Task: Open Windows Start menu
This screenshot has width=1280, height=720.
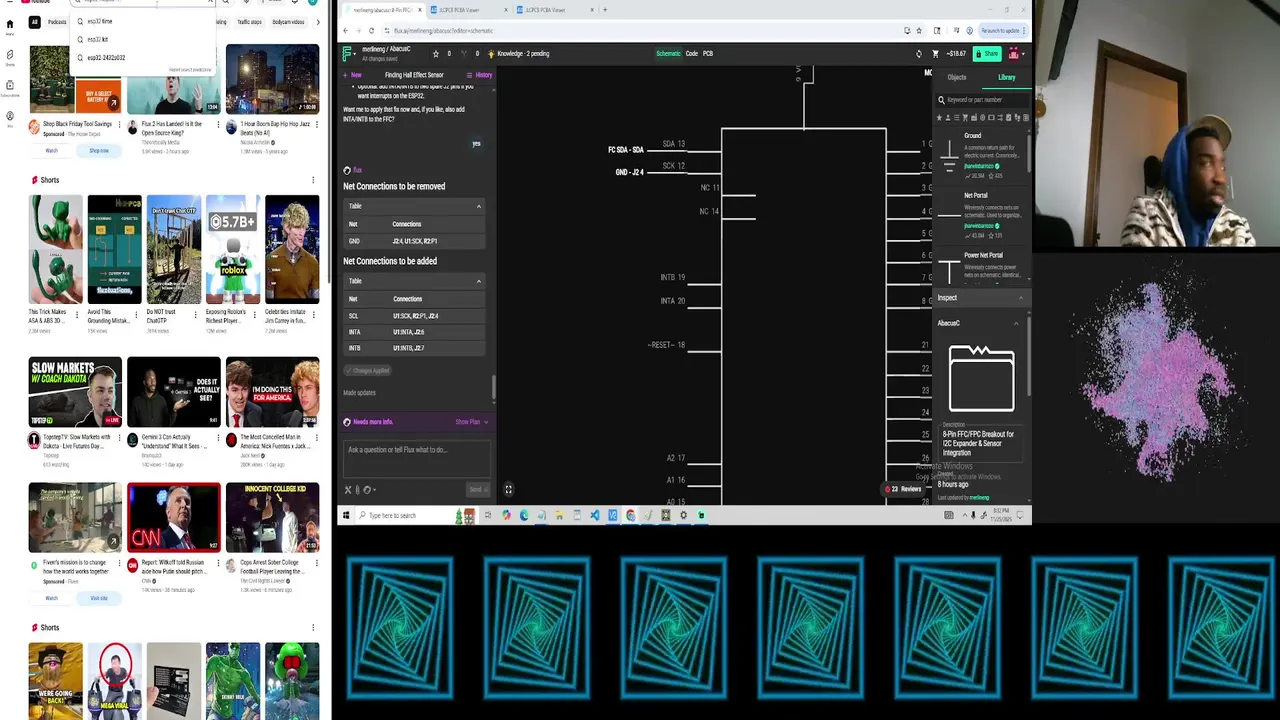Action: pos(346,515)
